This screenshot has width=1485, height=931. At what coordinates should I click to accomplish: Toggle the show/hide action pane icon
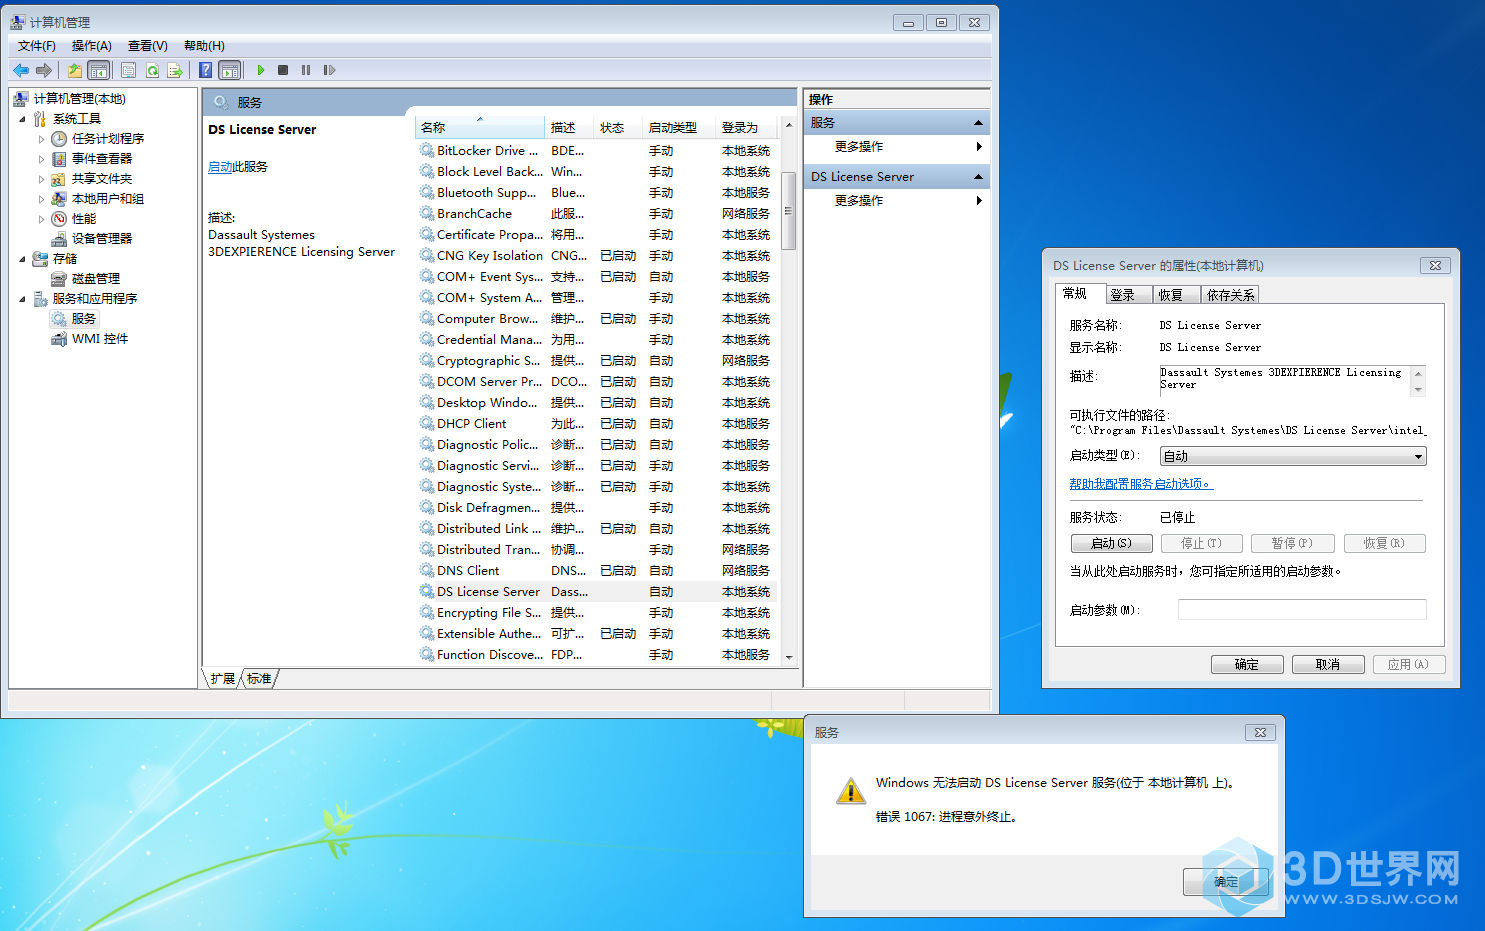[x=230, y=70]
